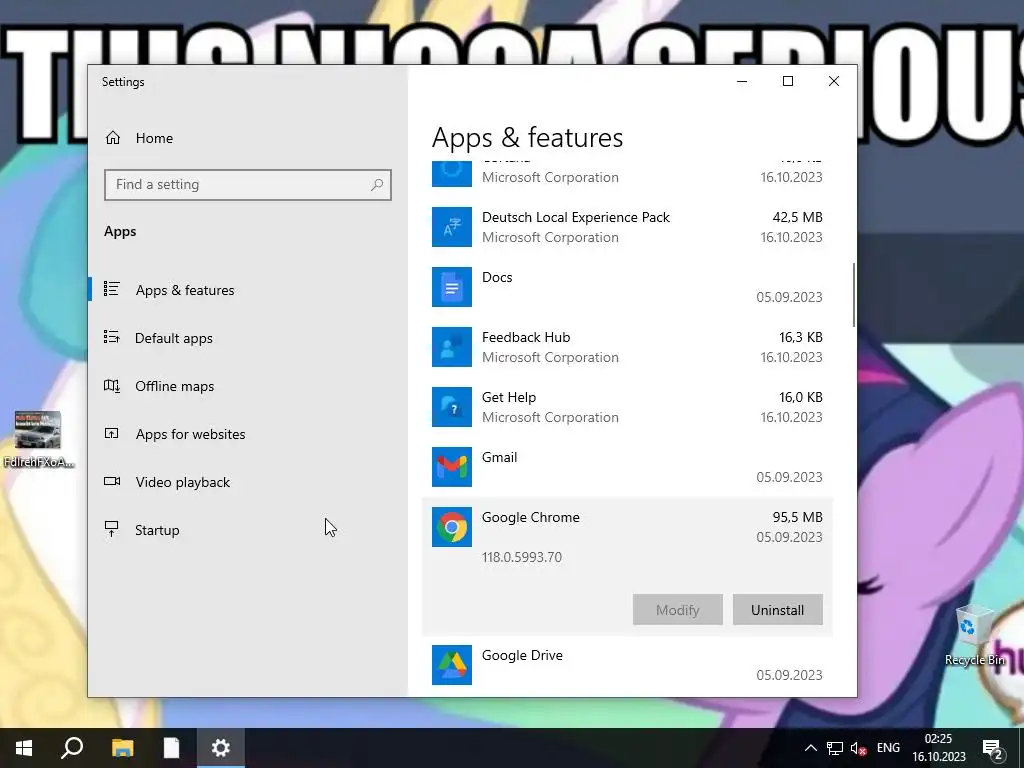Open Offline maps page
This screenshot has width=1024, height=768.
(x=174, y=386)
